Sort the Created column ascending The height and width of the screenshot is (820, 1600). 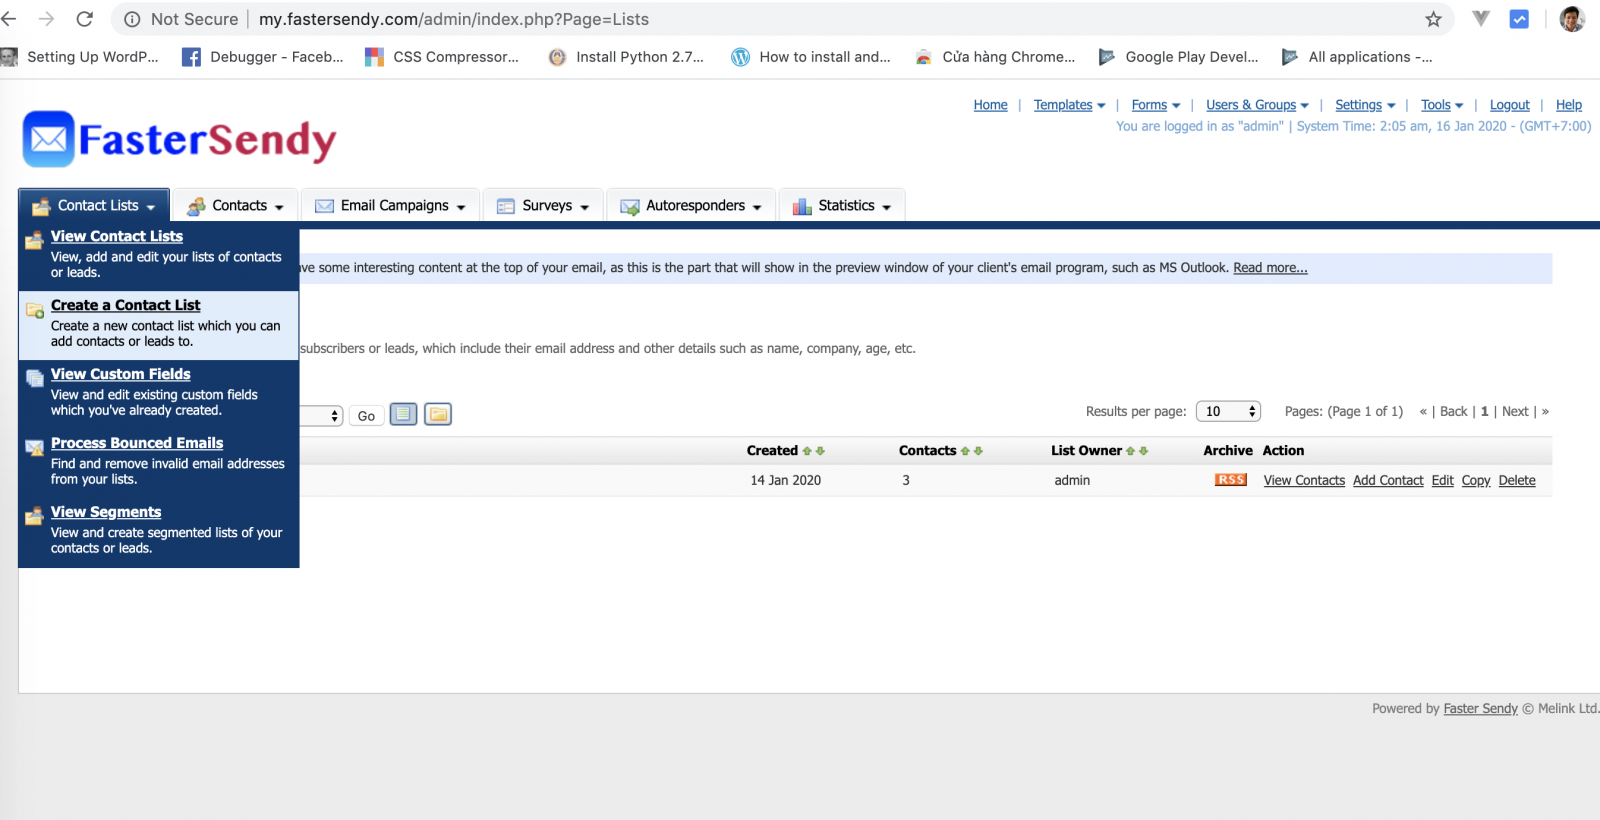tap(807, 451)
